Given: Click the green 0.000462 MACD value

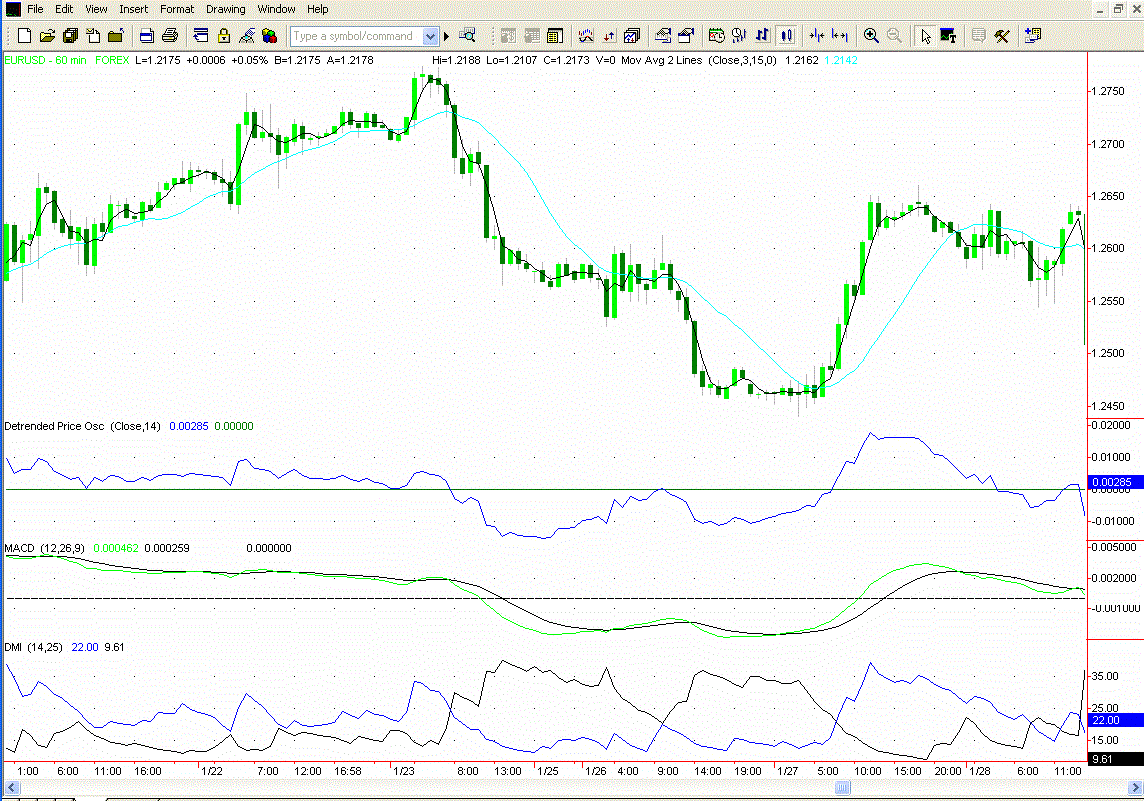Looking at the screenshot, I should click(x=116, y=548).
